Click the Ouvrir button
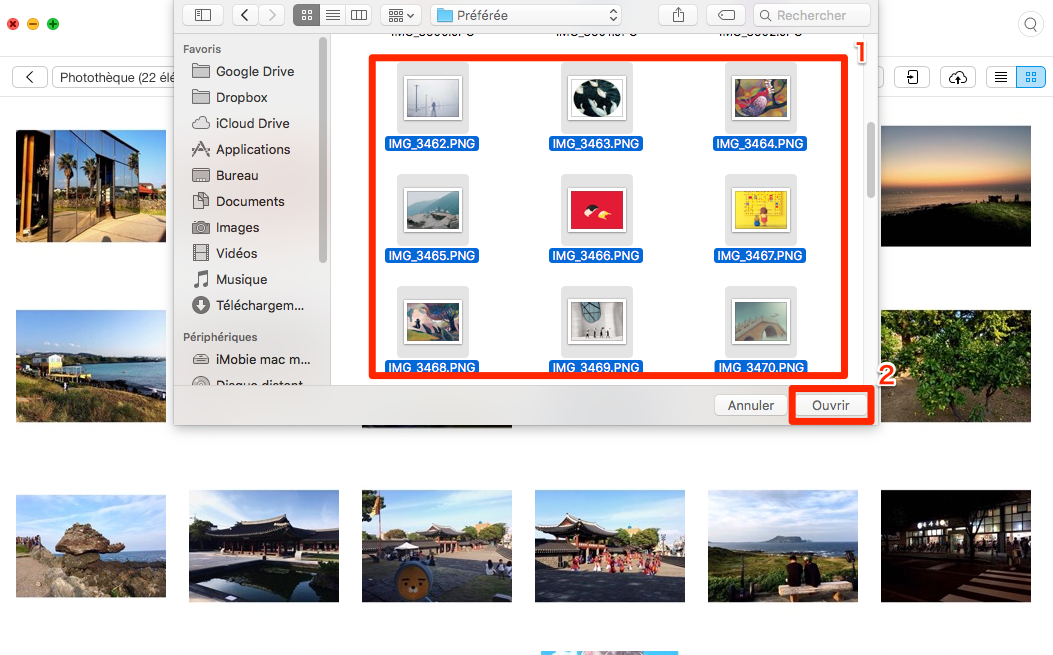1053x655 pixels. point(831,405)
